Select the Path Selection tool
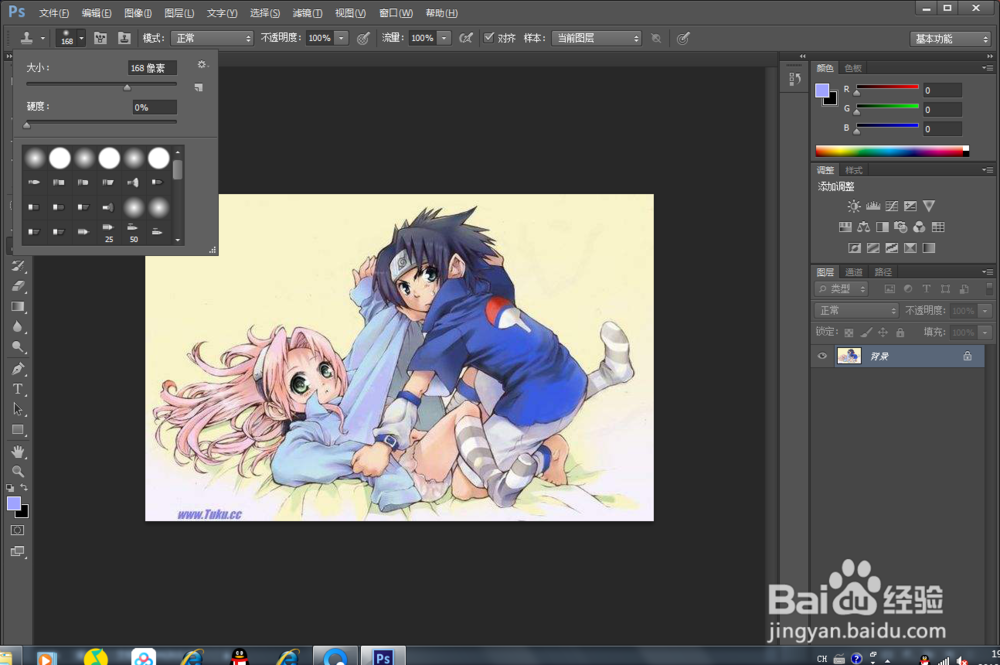 click(18, 409)
